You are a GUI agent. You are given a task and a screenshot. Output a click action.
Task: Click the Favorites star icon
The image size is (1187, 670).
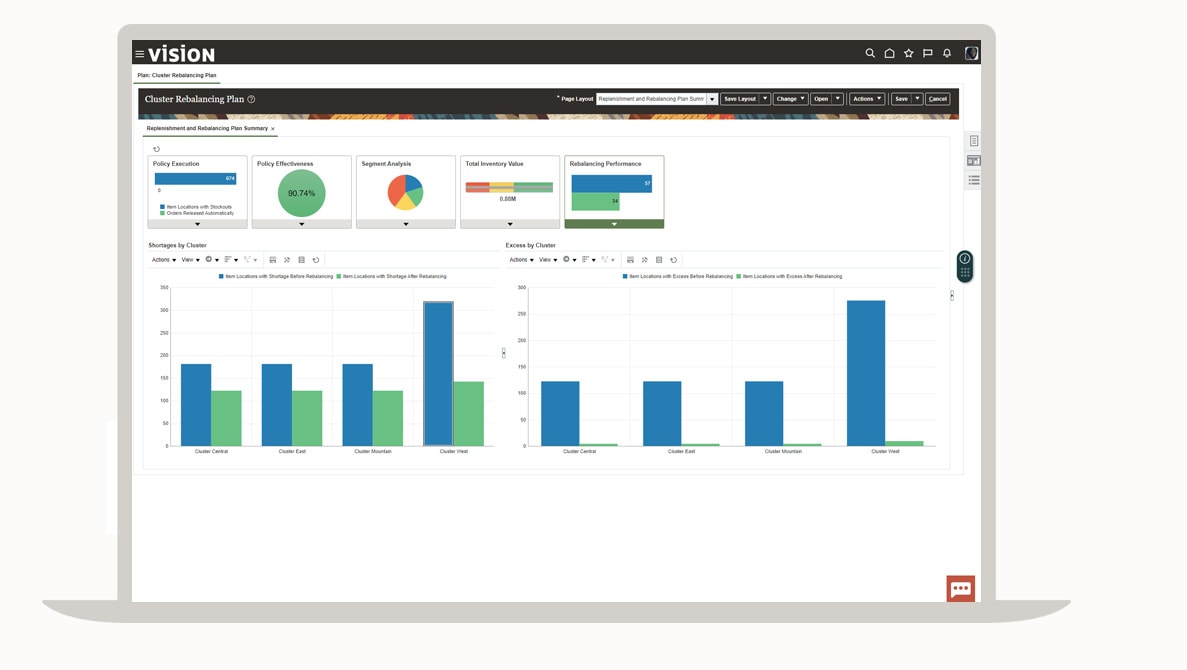click(x=907, y=52)
